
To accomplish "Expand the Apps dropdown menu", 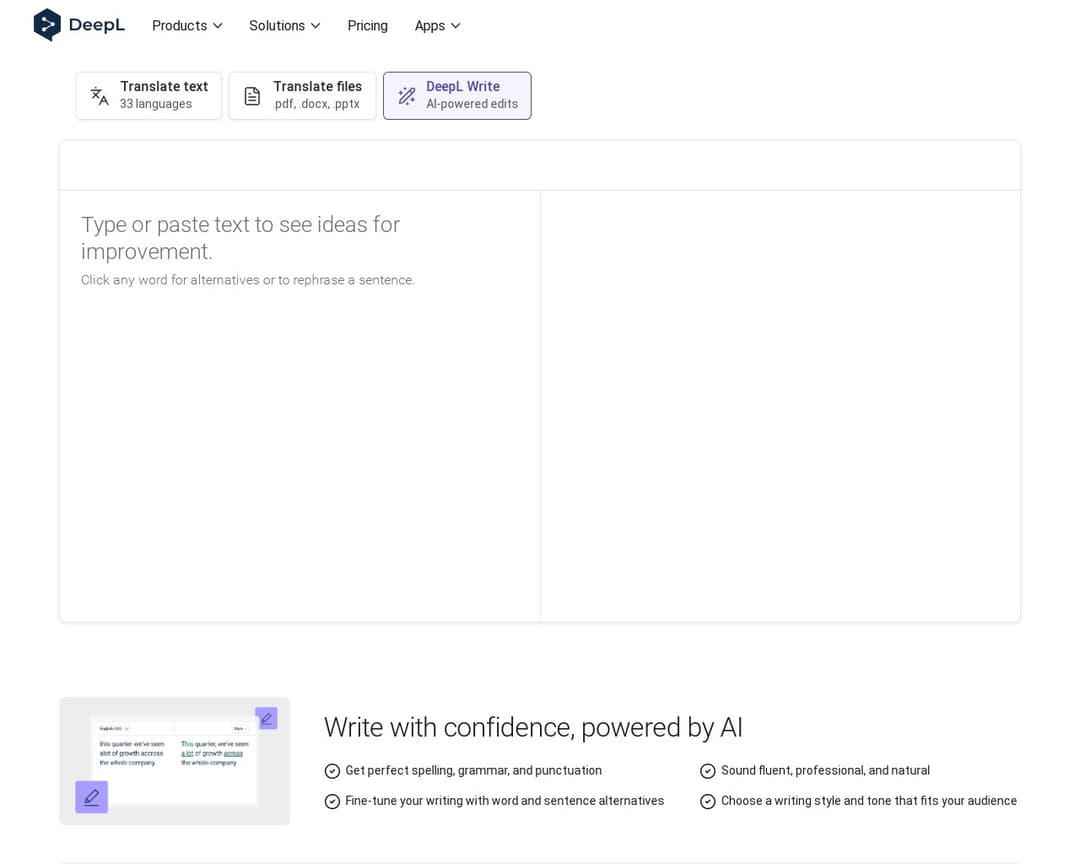I will (438, 26).
